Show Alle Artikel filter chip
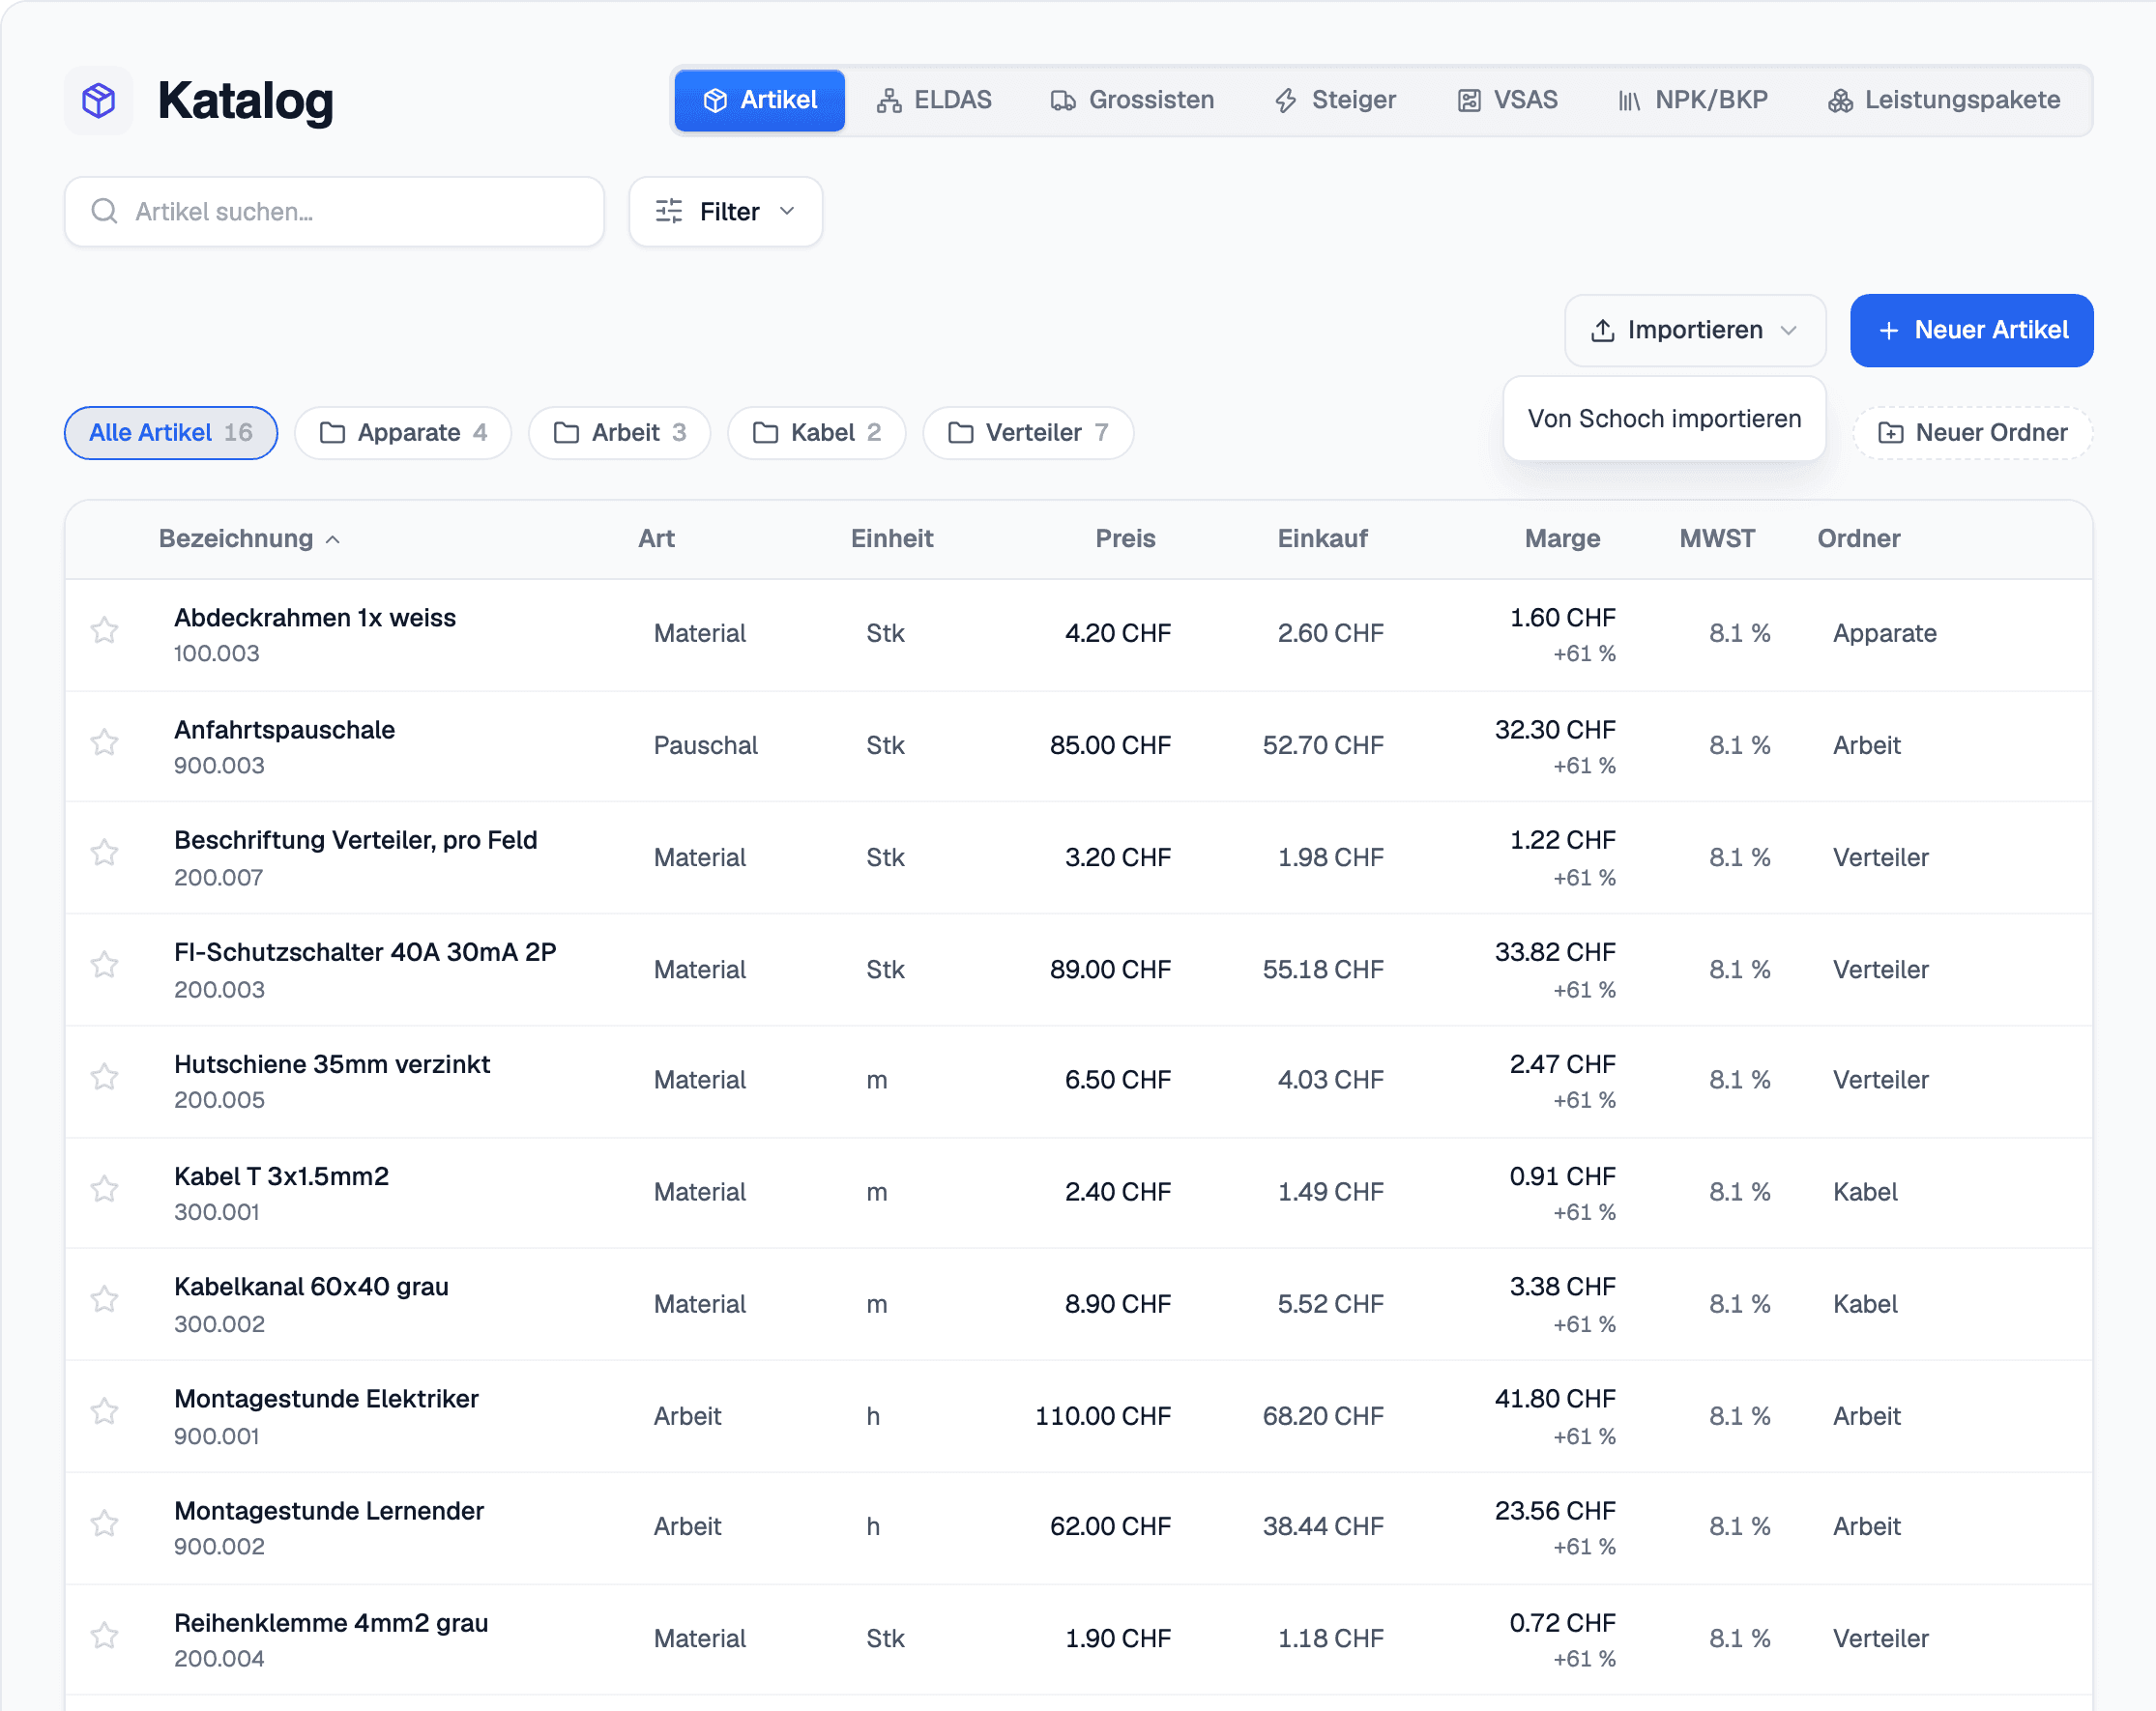This screenshot has height=1711, width=2156. [x=171, y=433]
